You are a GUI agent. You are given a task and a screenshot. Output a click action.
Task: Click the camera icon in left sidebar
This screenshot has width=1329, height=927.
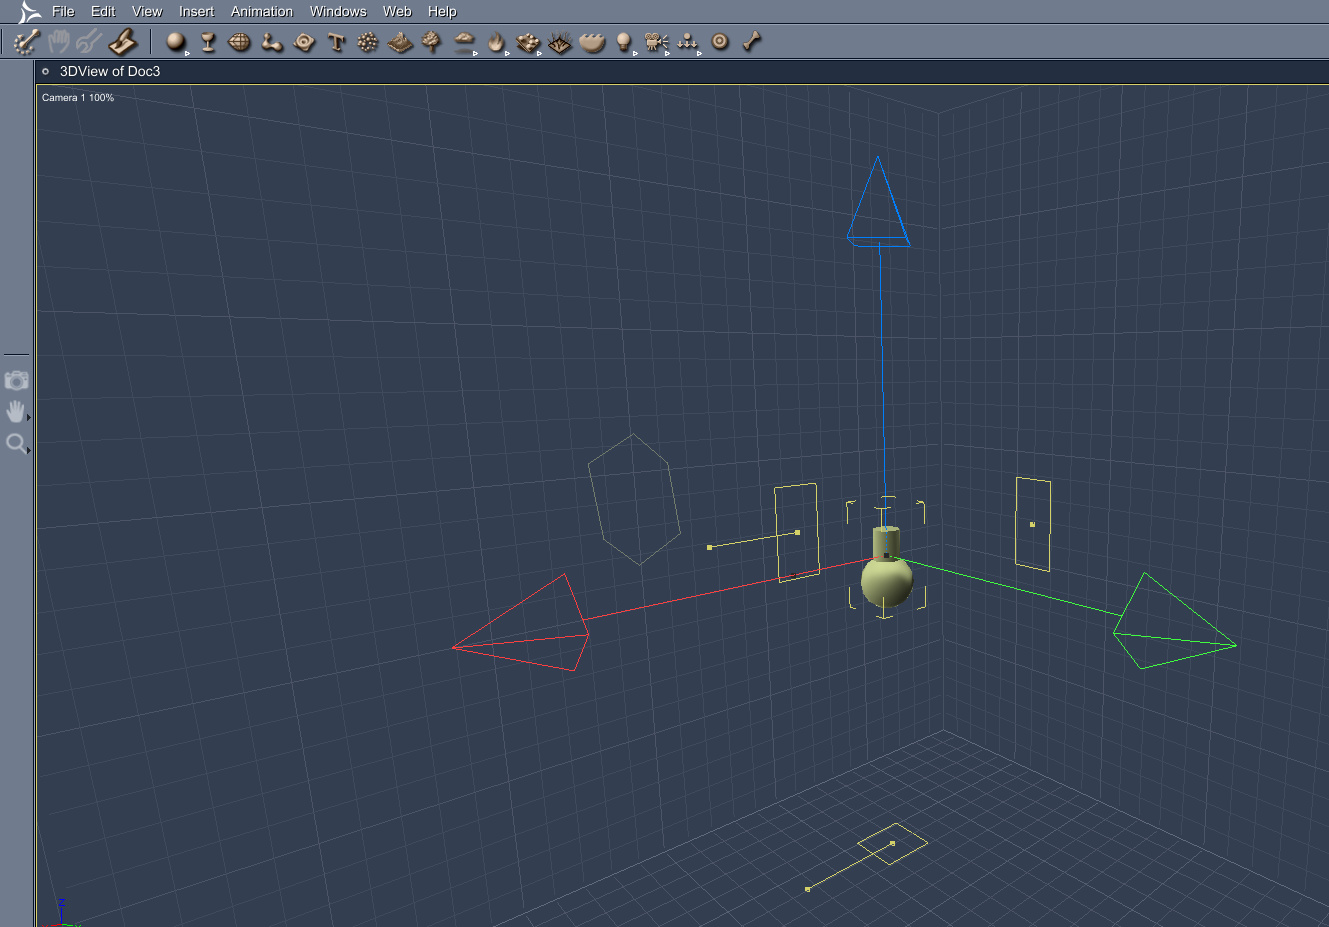[x=16, y=381]
